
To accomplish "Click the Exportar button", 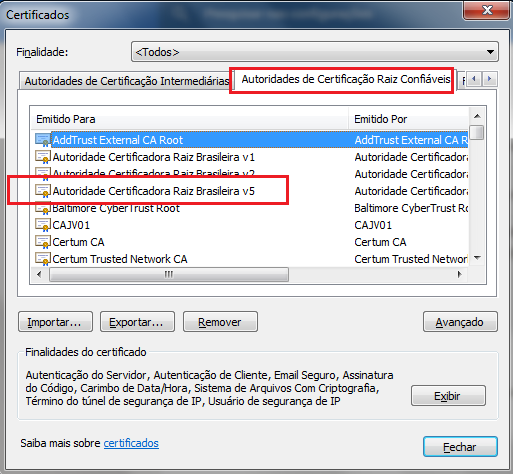I will (137, 322).
